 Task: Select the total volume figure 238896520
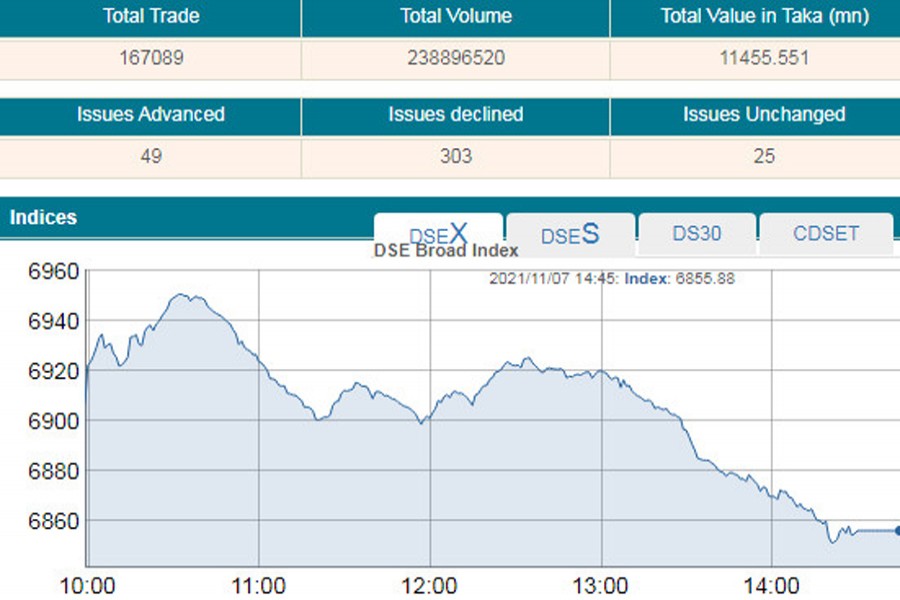click(455, 58)
